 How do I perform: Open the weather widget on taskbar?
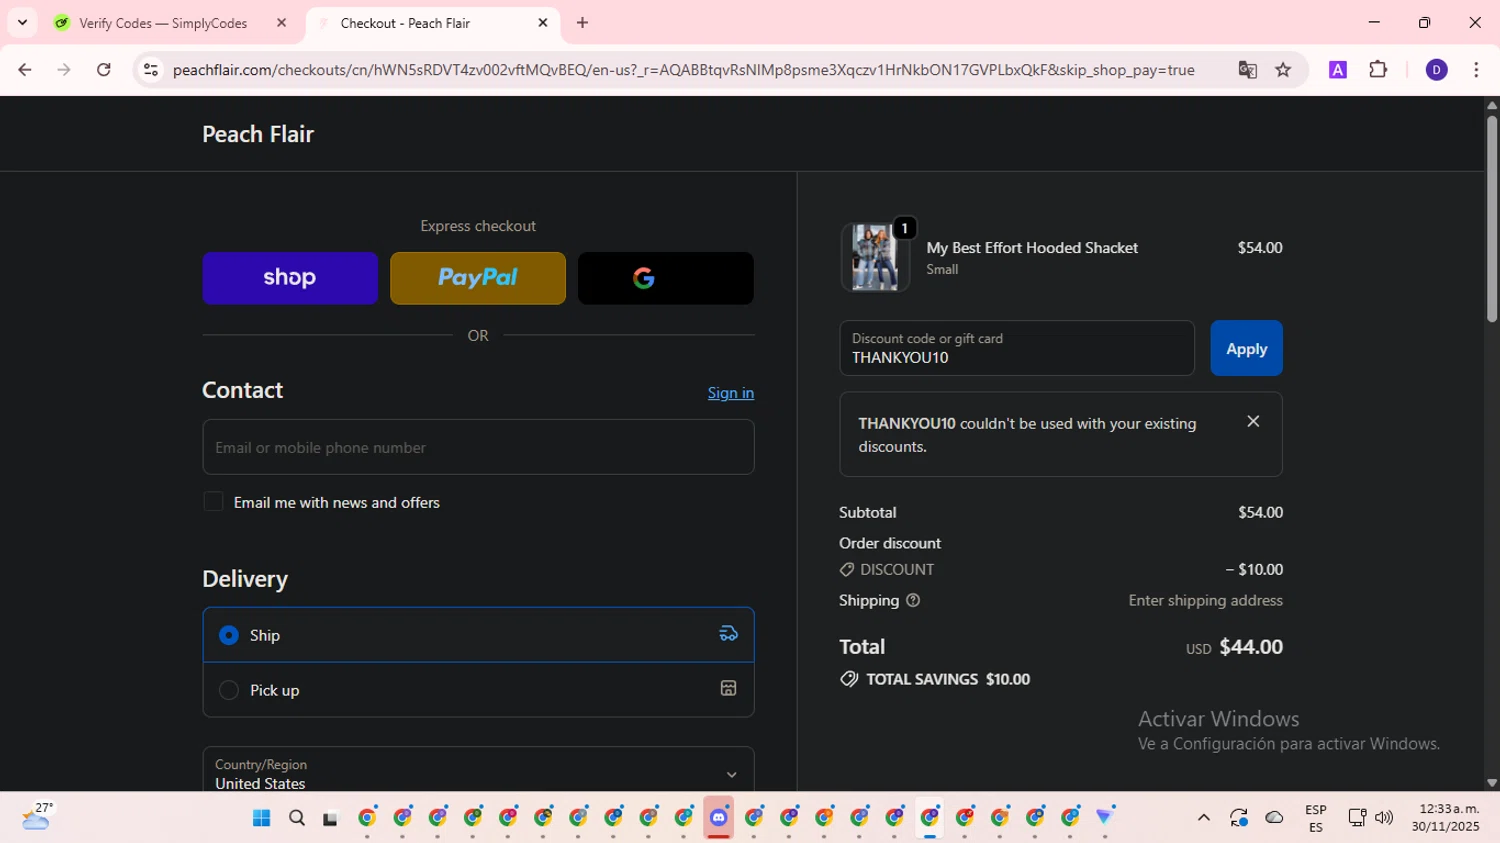tap(36, 817)
